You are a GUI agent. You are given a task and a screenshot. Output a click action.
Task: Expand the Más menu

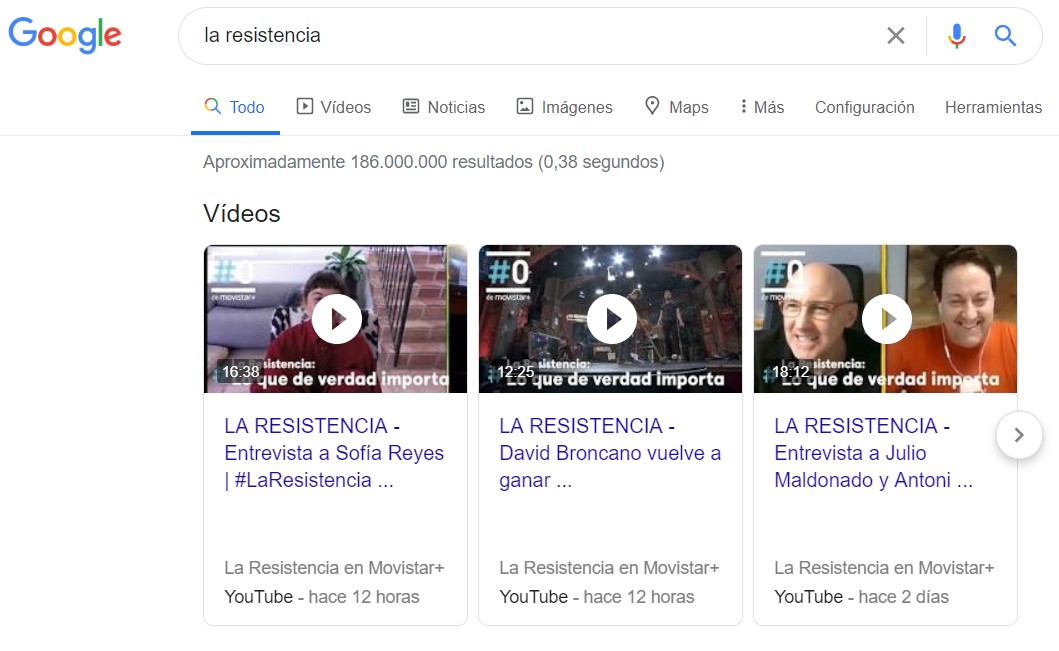[761, 107]
